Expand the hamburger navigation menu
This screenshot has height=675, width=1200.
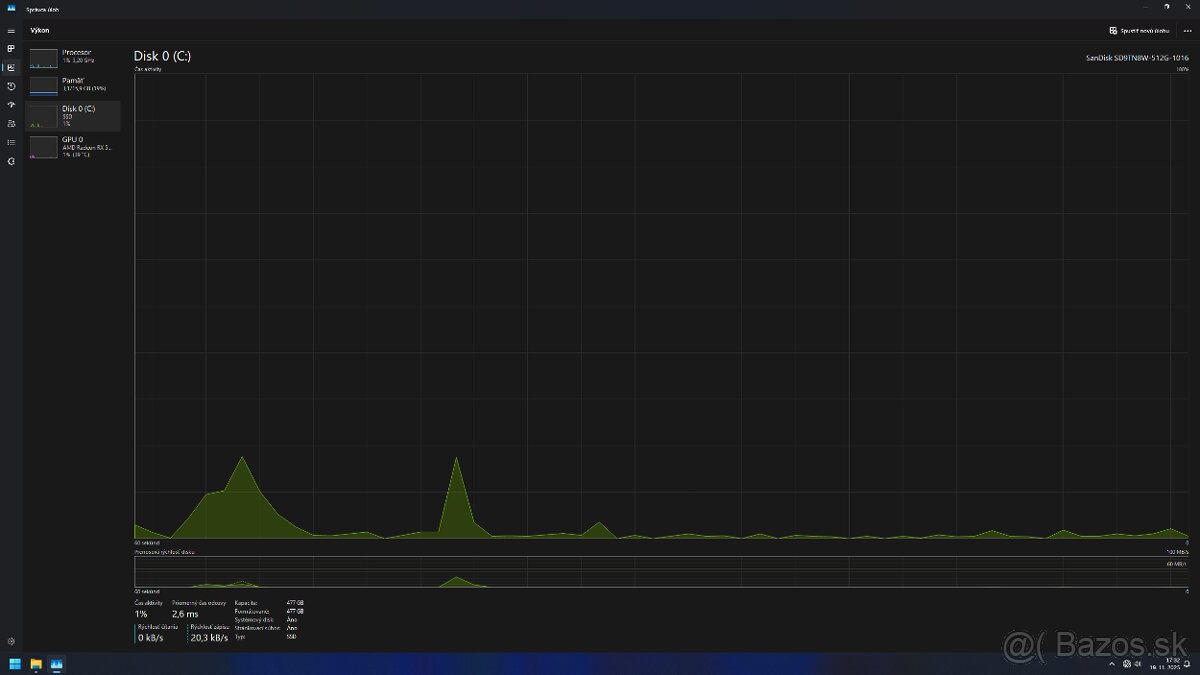(x=11, y=31)
